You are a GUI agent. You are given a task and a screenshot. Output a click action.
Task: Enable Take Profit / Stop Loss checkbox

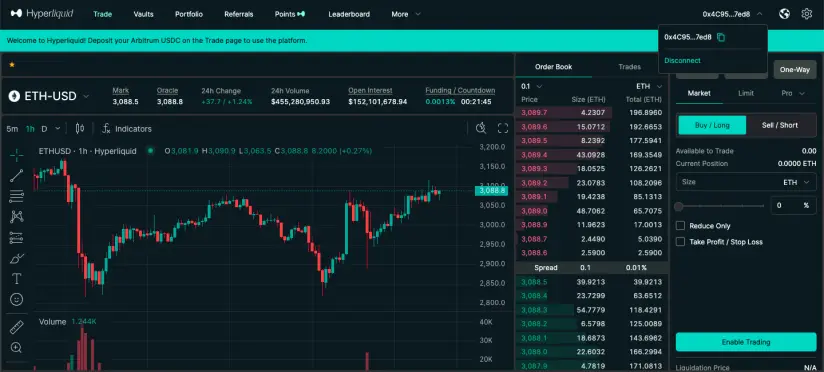tap(681, 242)
